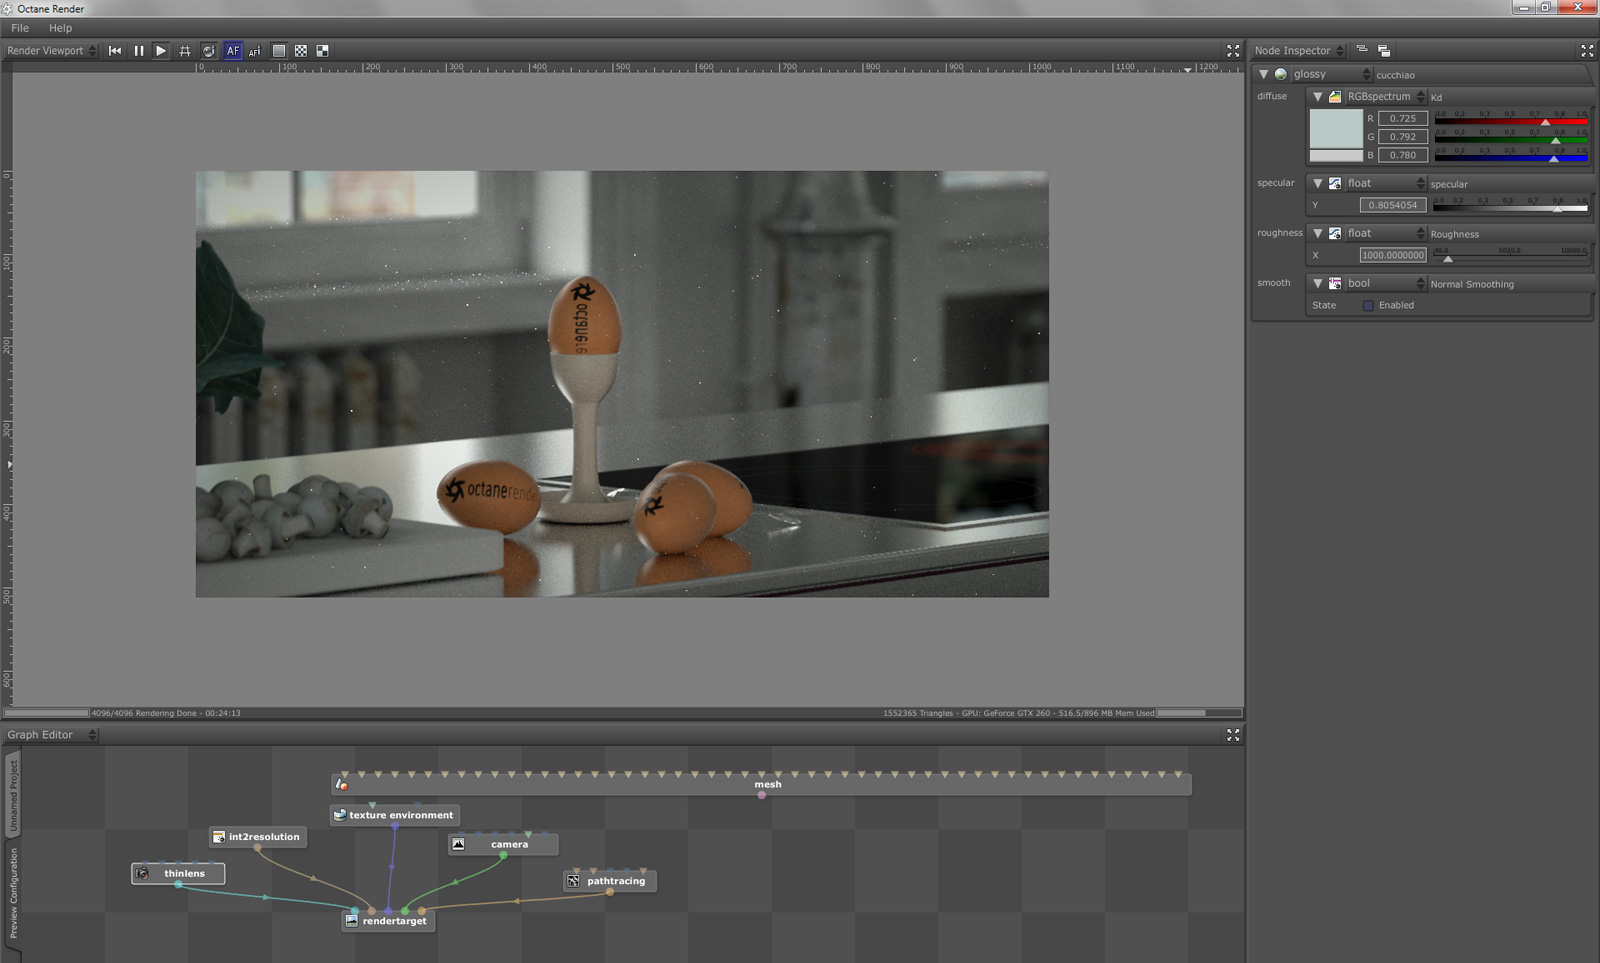Open the glossy material type dropdown
This screenshot has width=1600, height=963.
(1331, 75)
